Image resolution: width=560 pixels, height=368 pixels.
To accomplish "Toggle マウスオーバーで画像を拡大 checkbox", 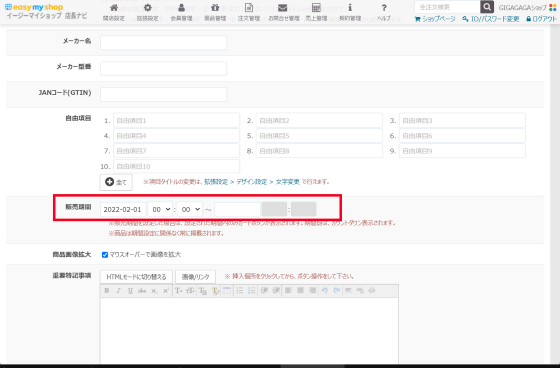I will [x=105, y=255].
